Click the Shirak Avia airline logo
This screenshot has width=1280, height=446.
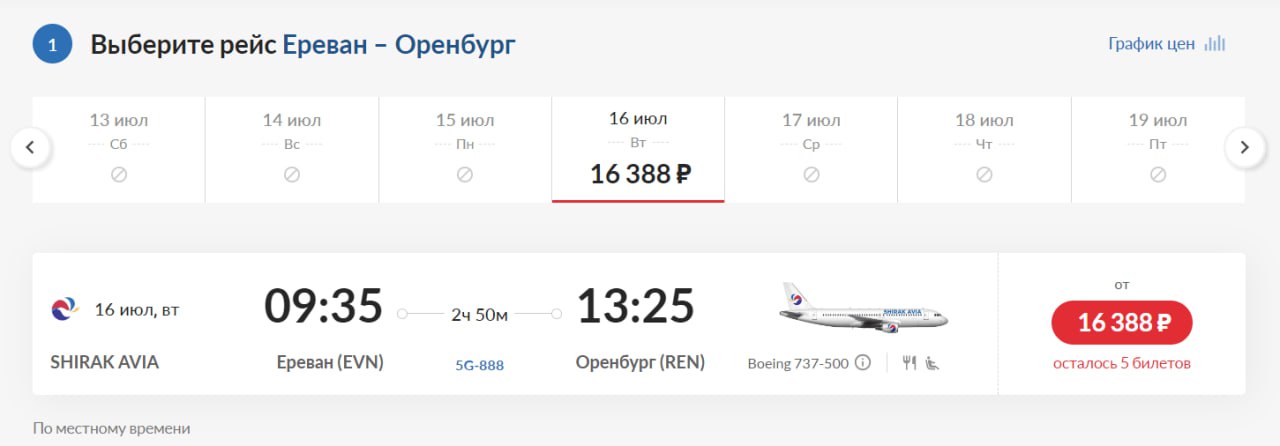click(64, 309)
